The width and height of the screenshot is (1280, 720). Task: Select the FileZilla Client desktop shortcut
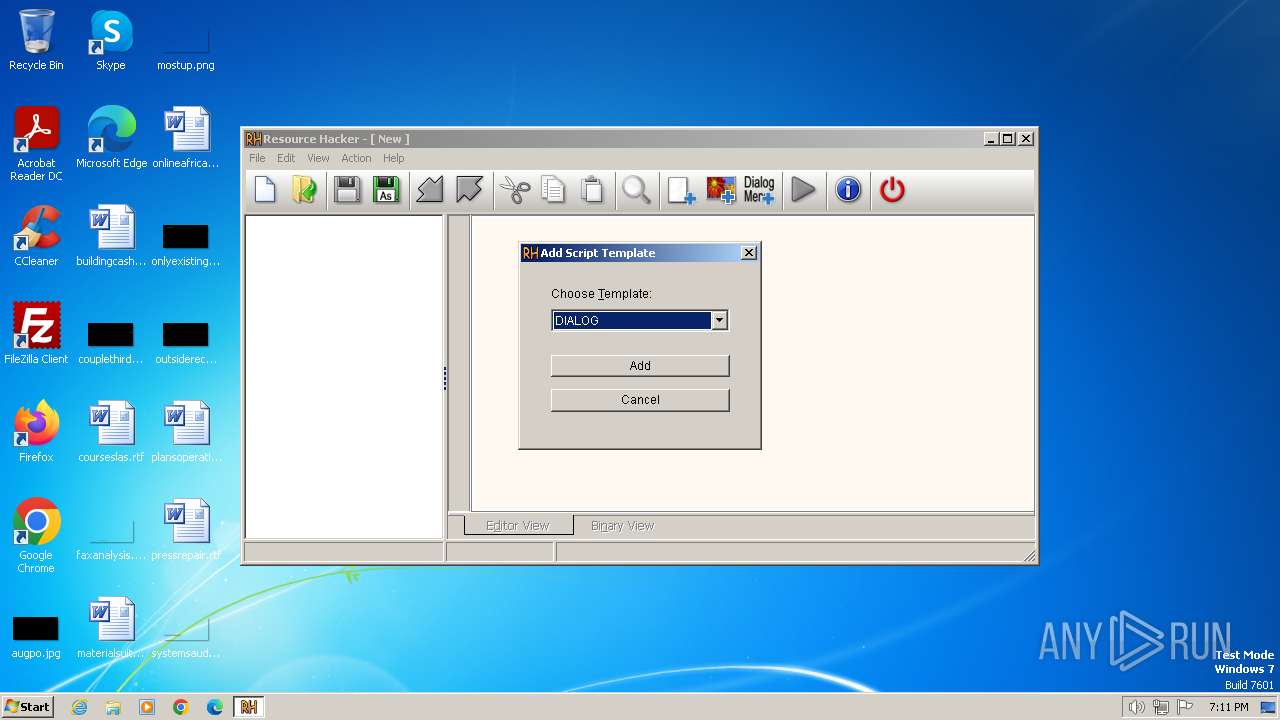tap(36, 334)
